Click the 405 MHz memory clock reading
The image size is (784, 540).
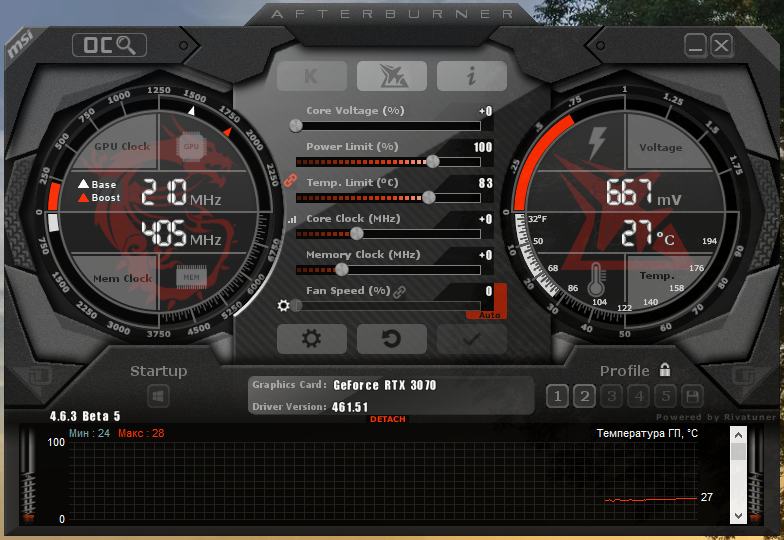point(182,234)
